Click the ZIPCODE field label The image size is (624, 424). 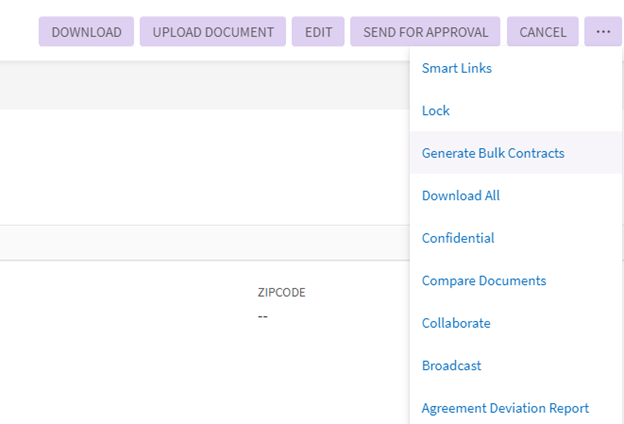[x=281, y=293]
